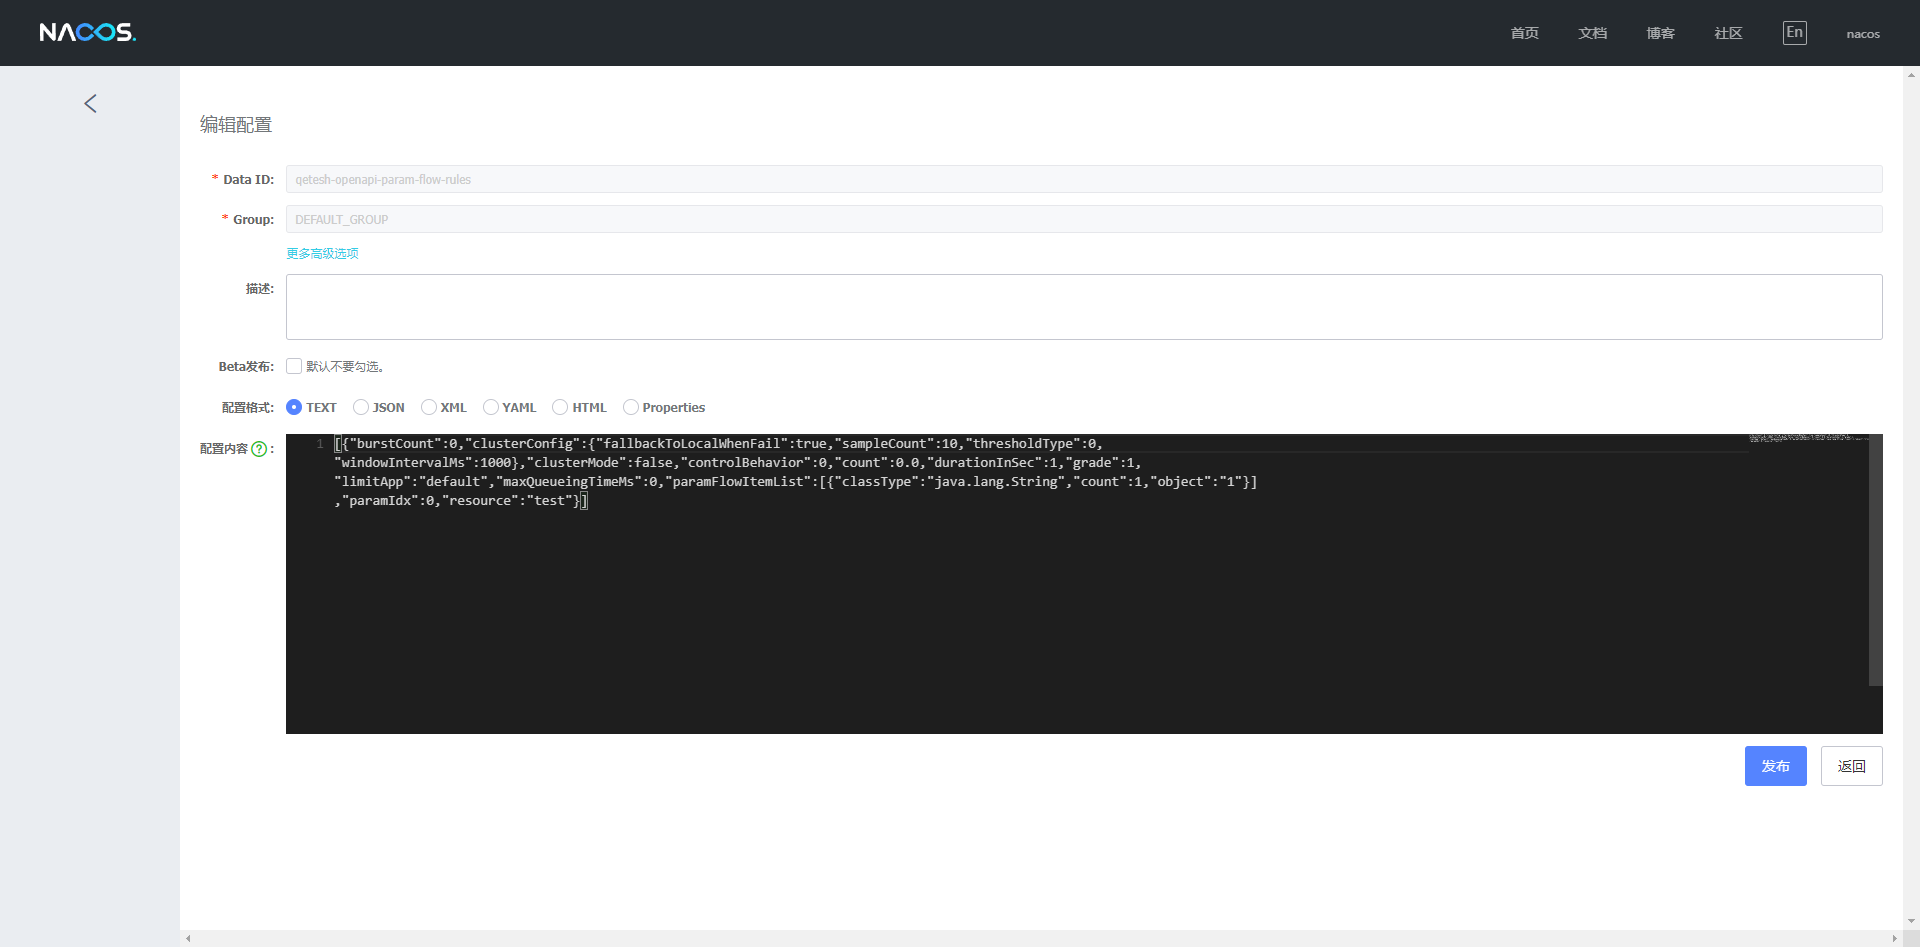Viewport: 1920px width, 947px height.
Task: Select TEXT format radio button
Action: pos(294,407)
